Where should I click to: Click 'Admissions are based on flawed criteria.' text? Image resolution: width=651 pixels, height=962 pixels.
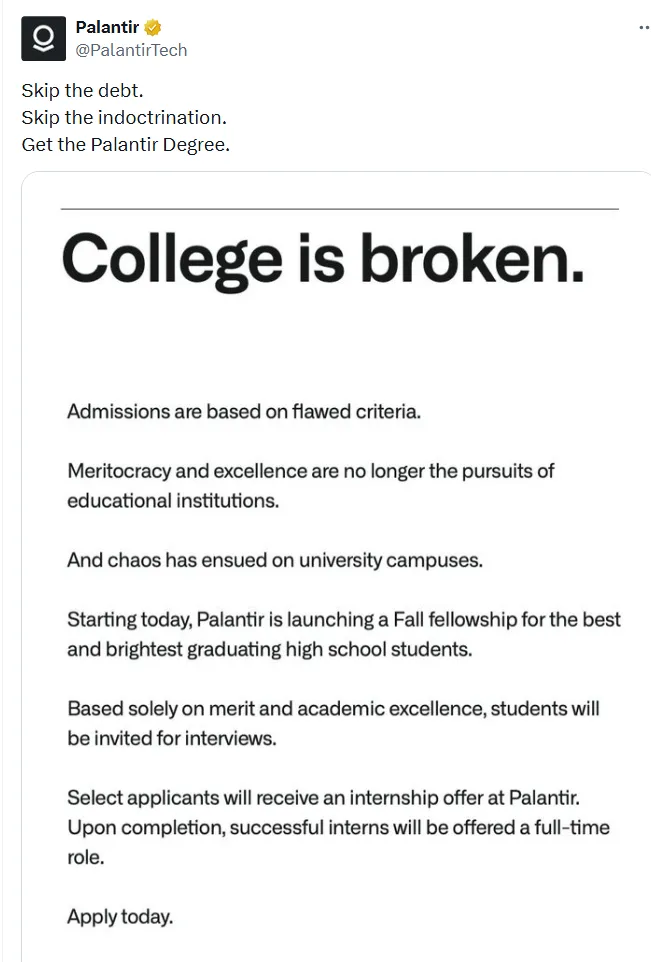(244, 411)
